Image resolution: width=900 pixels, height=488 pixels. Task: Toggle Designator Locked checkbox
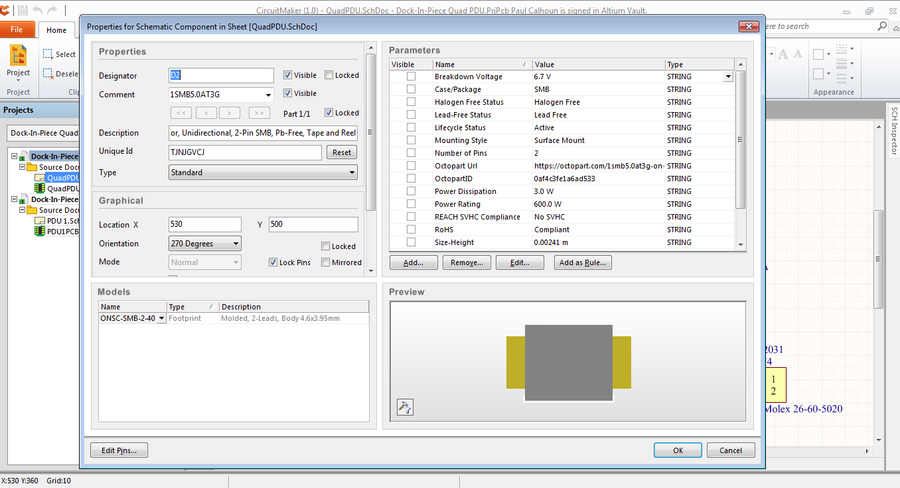click(x=329, y=75)
